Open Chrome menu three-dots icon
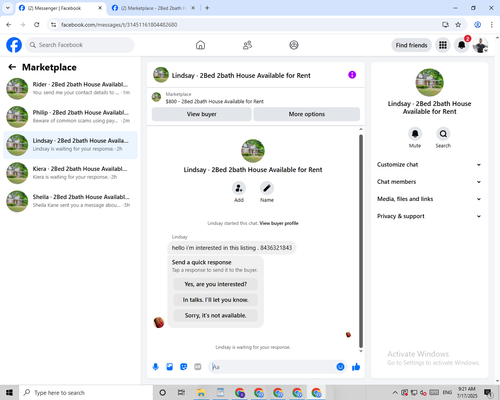The height and width of the screenshot is (400, 500). (x=491, y=25)
